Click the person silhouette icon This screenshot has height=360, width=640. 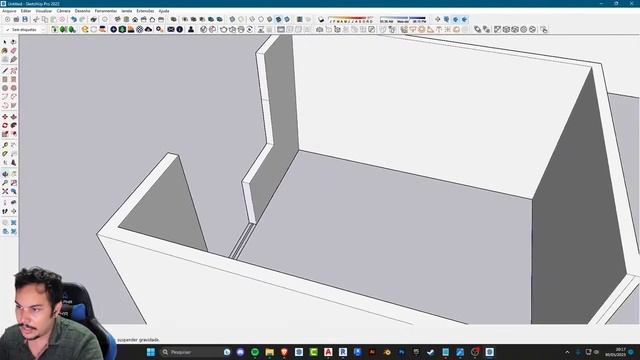(x=191, y=29)
